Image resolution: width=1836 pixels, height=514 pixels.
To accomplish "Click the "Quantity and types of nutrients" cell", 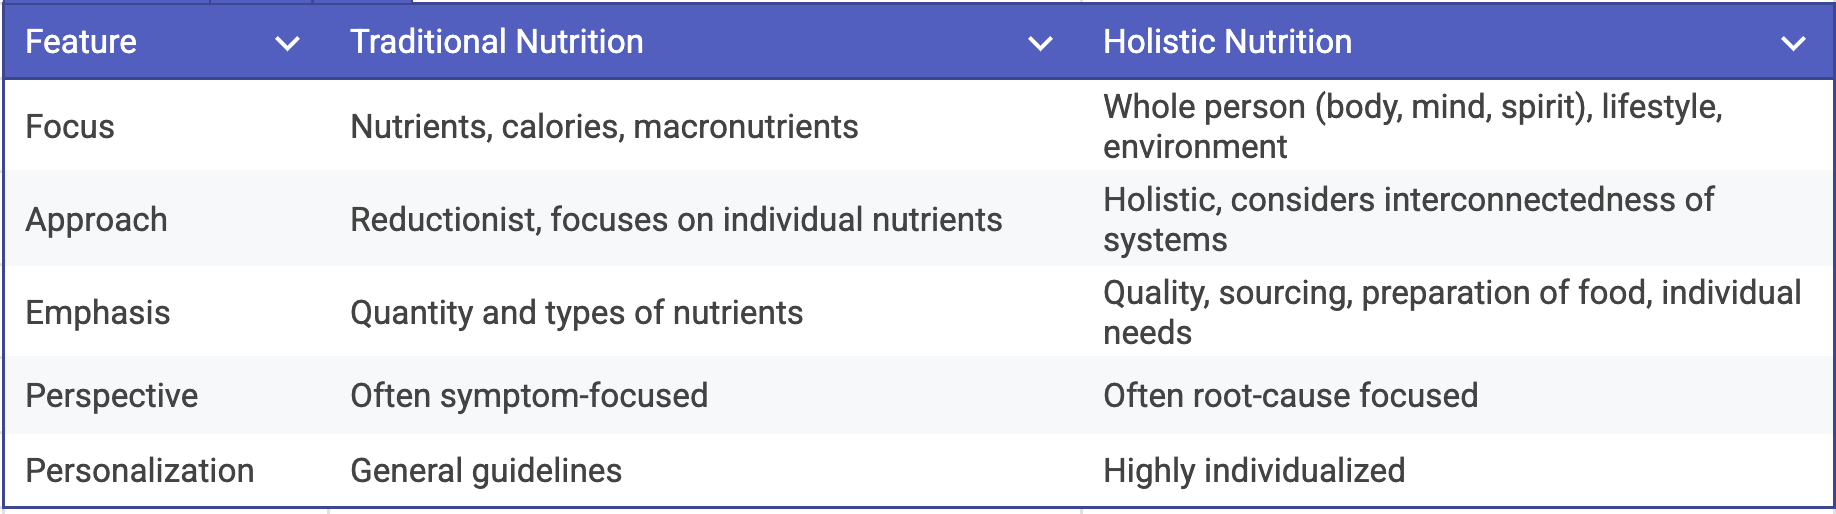I will point(577,313).
